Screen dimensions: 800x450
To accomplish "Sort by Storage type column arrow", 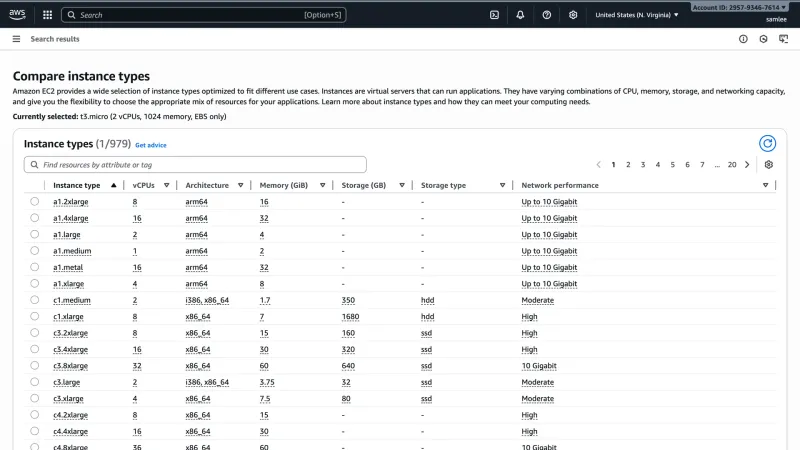I will click(503, 185).
